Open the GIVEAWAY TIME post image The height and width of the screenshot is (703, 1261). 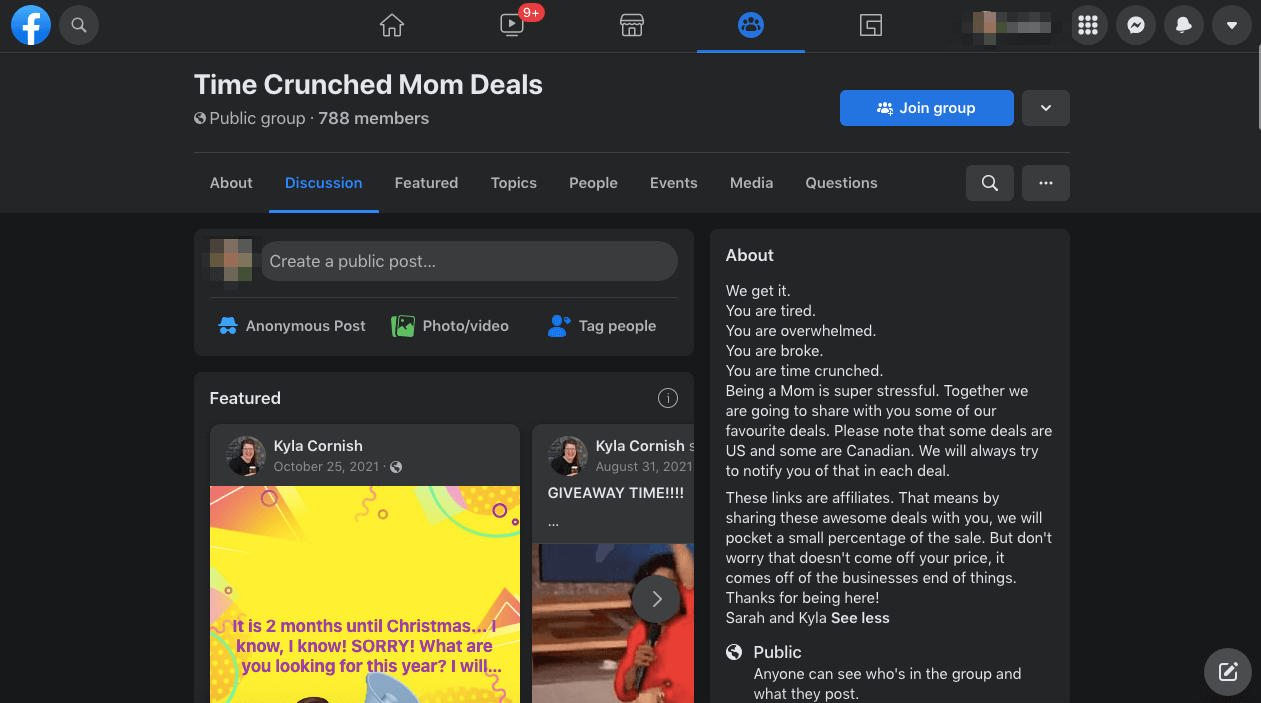(x=613, y=623)
